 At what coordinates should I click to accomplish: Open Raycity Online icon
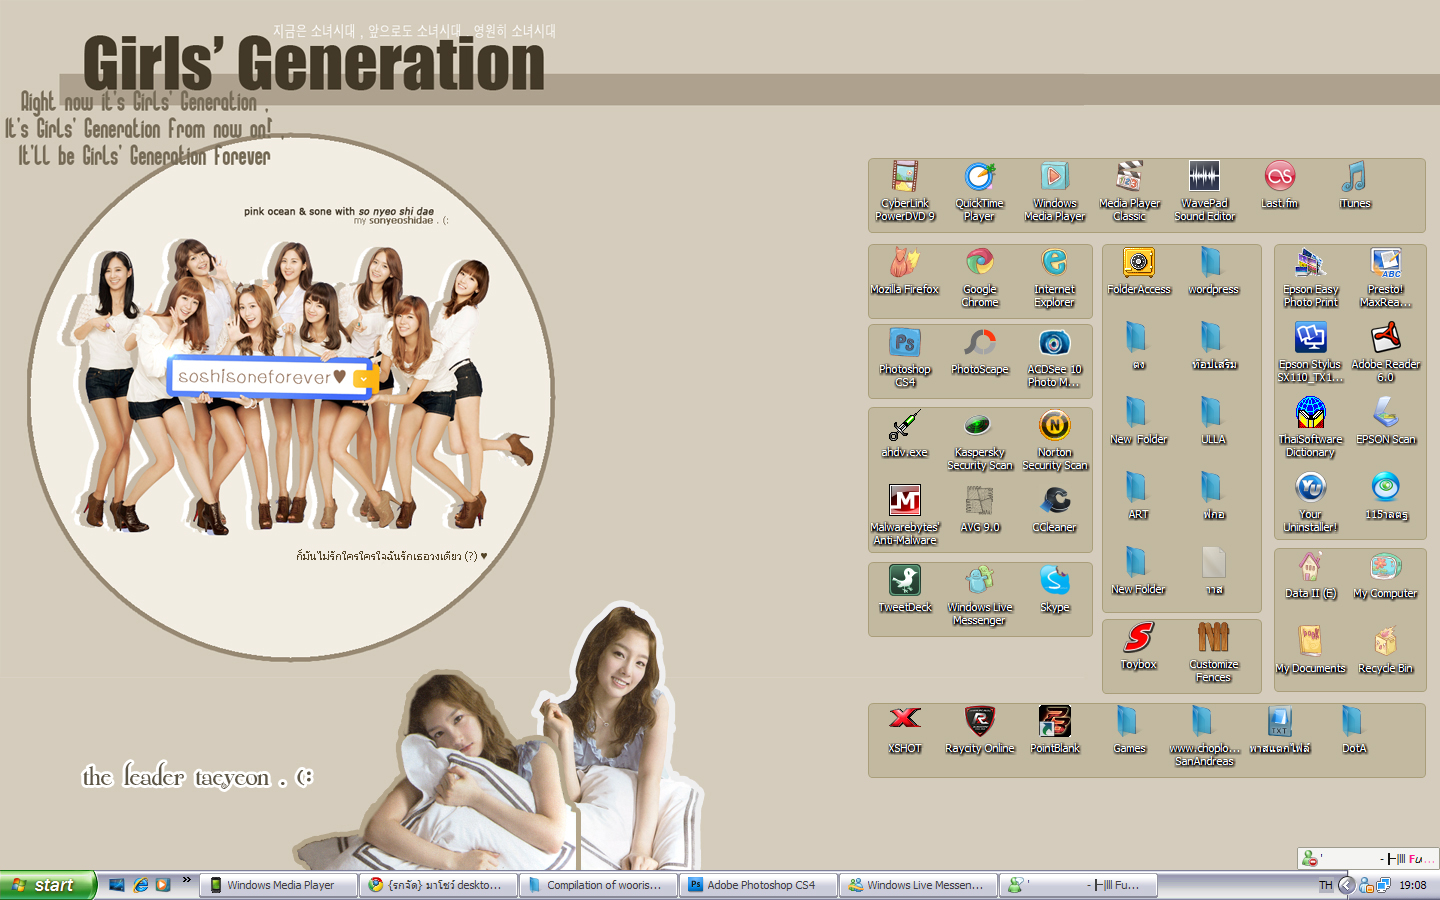coord(980,730)
